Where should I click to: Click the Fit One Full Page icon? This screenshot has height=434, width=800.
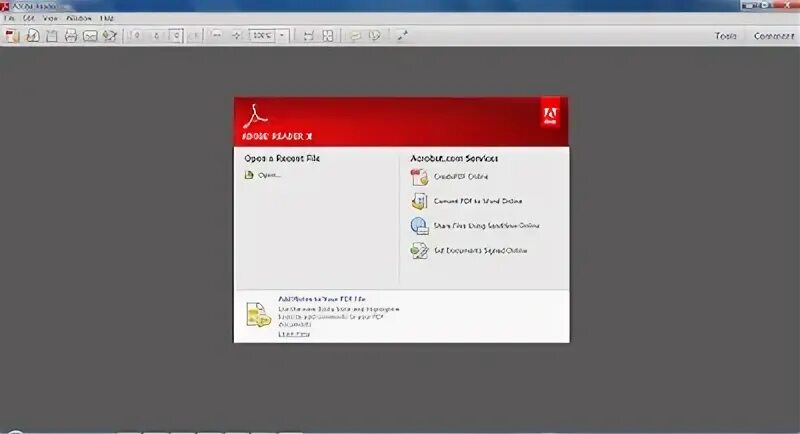point(328,36)
